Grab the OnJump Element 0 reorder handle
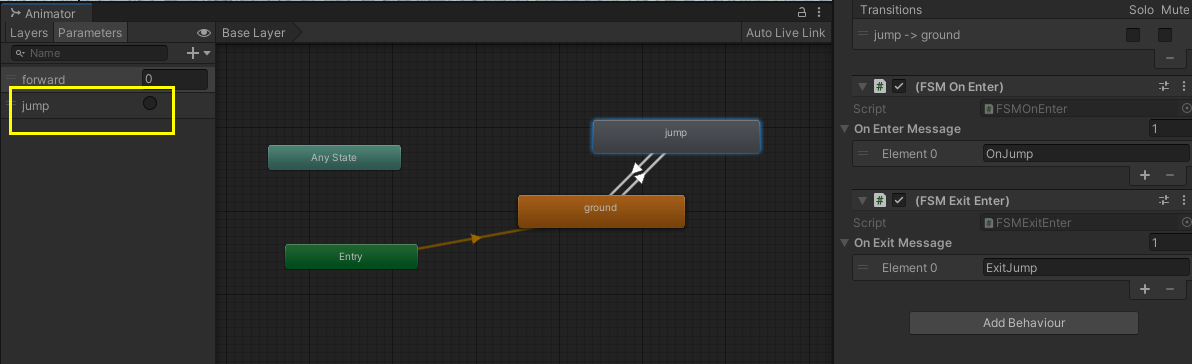The image size is (1192, 364). pyautogui.click(x=863, y=154)
